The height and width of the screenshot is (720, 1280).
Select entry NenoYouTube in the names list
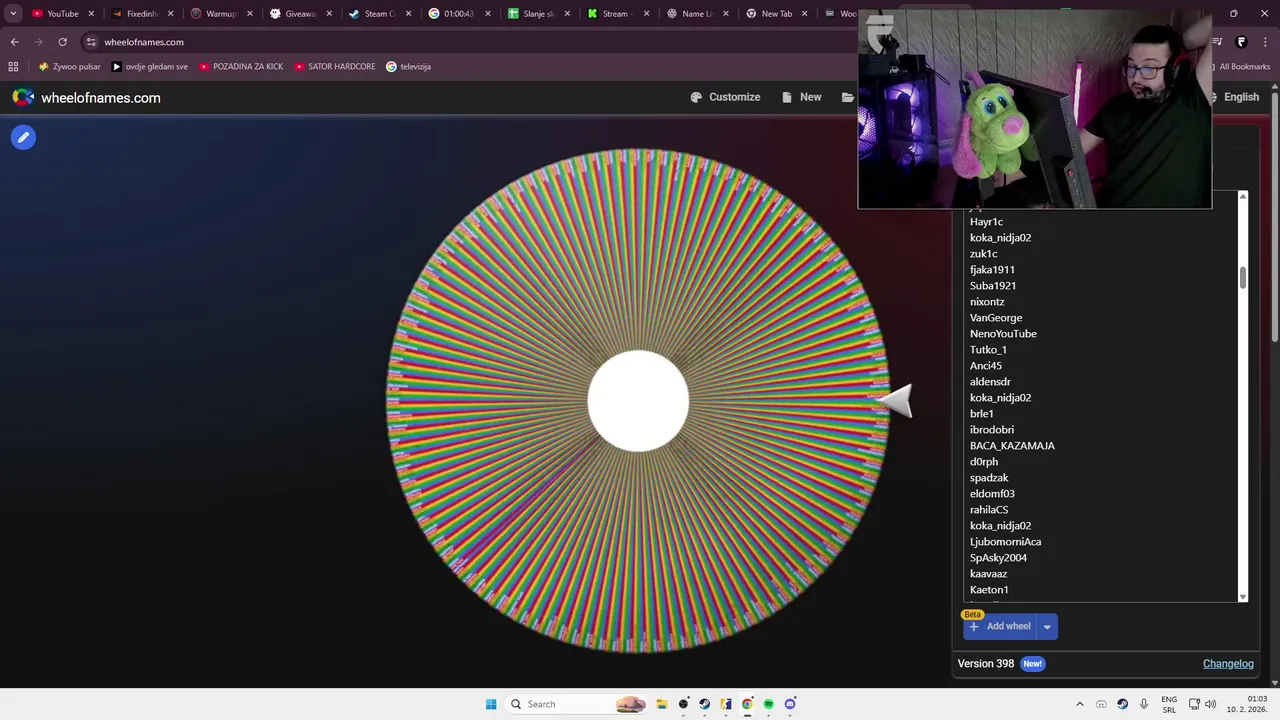1003,334
